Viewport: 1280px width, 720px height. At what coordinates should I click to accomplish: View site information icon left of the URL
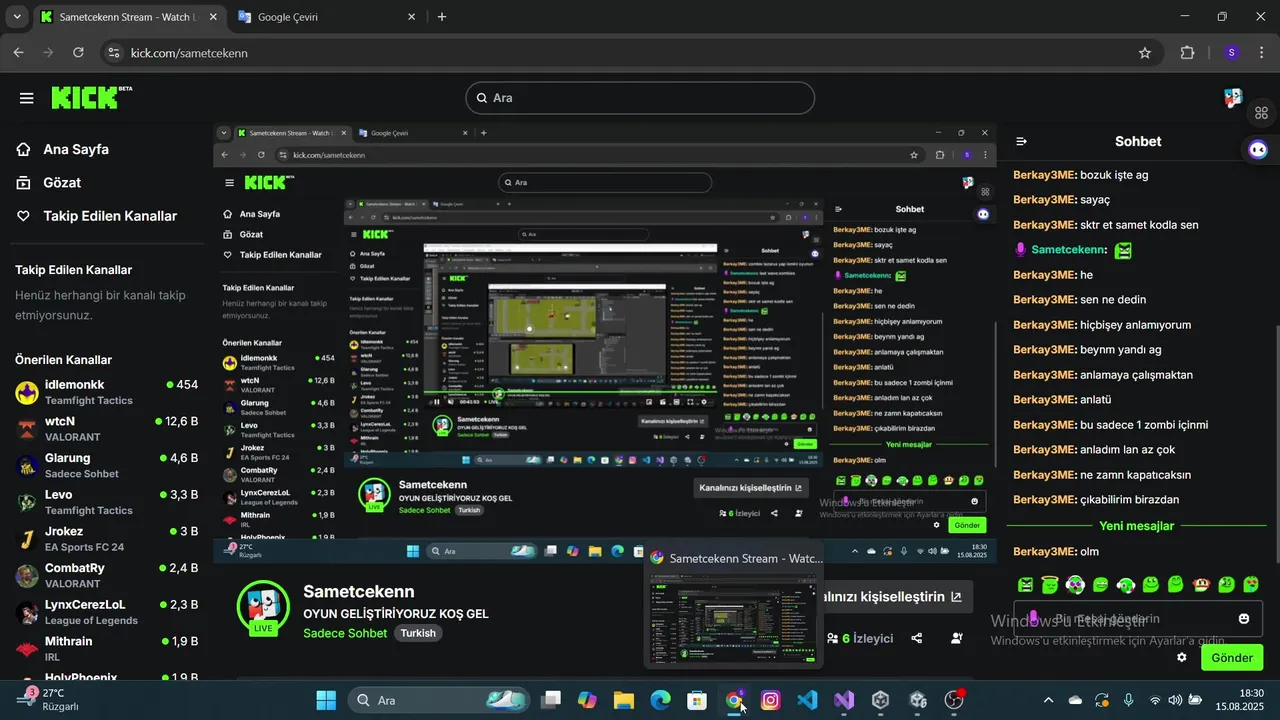click(114, 53)
